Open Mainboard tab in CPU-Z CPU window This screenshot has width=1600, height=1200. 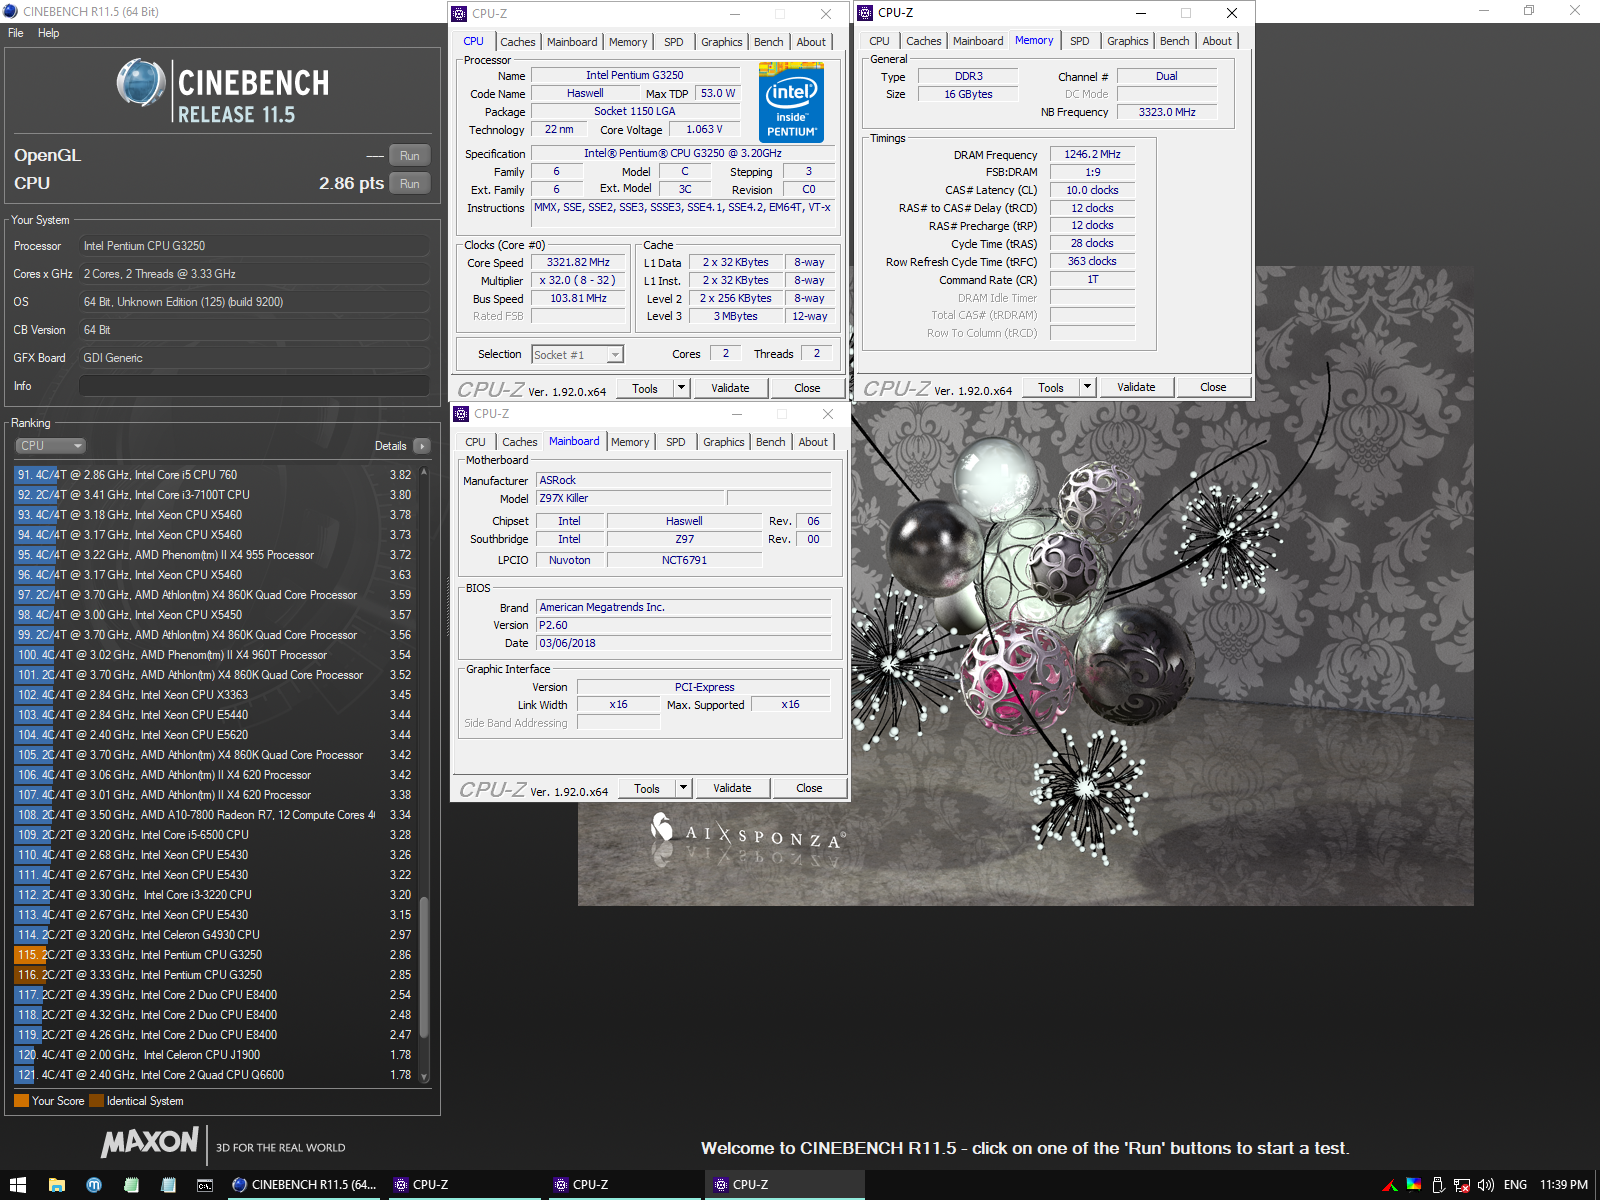(x=572, y=42)
